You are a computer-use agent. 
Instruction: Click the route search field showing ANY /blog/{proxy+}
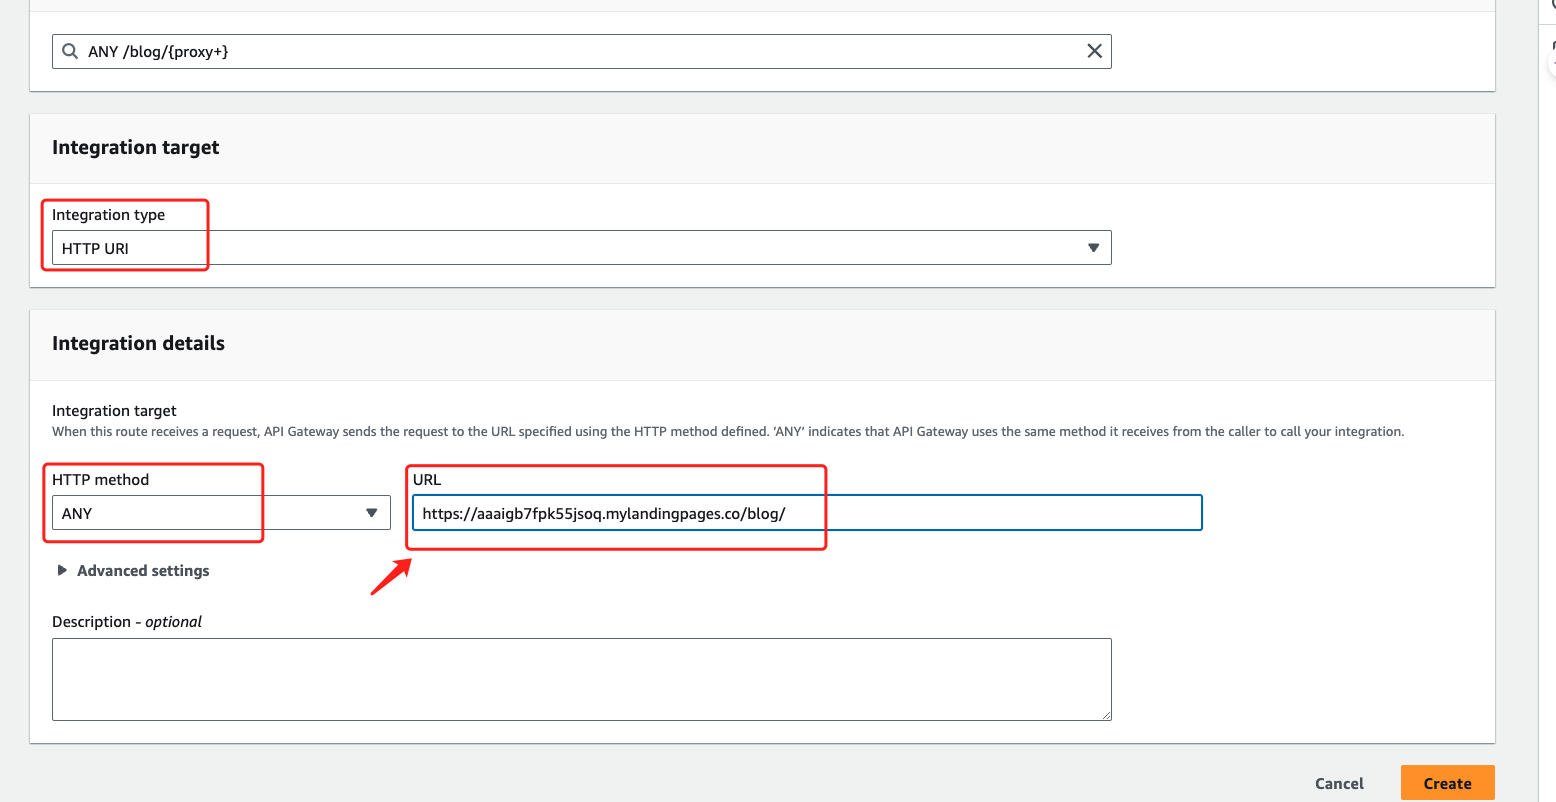pos(581,51)
